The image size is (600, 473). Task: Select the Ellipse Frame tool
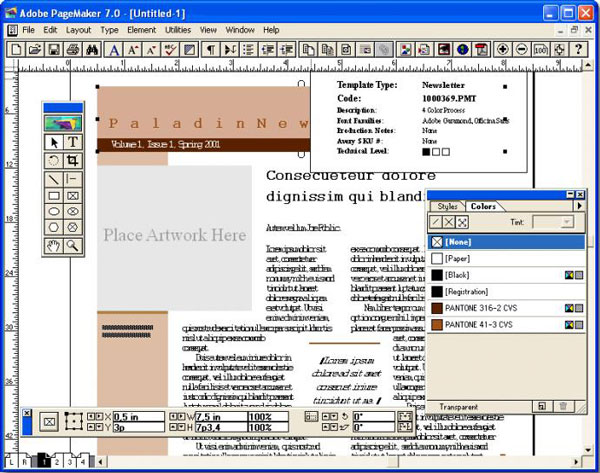point(72,212)
